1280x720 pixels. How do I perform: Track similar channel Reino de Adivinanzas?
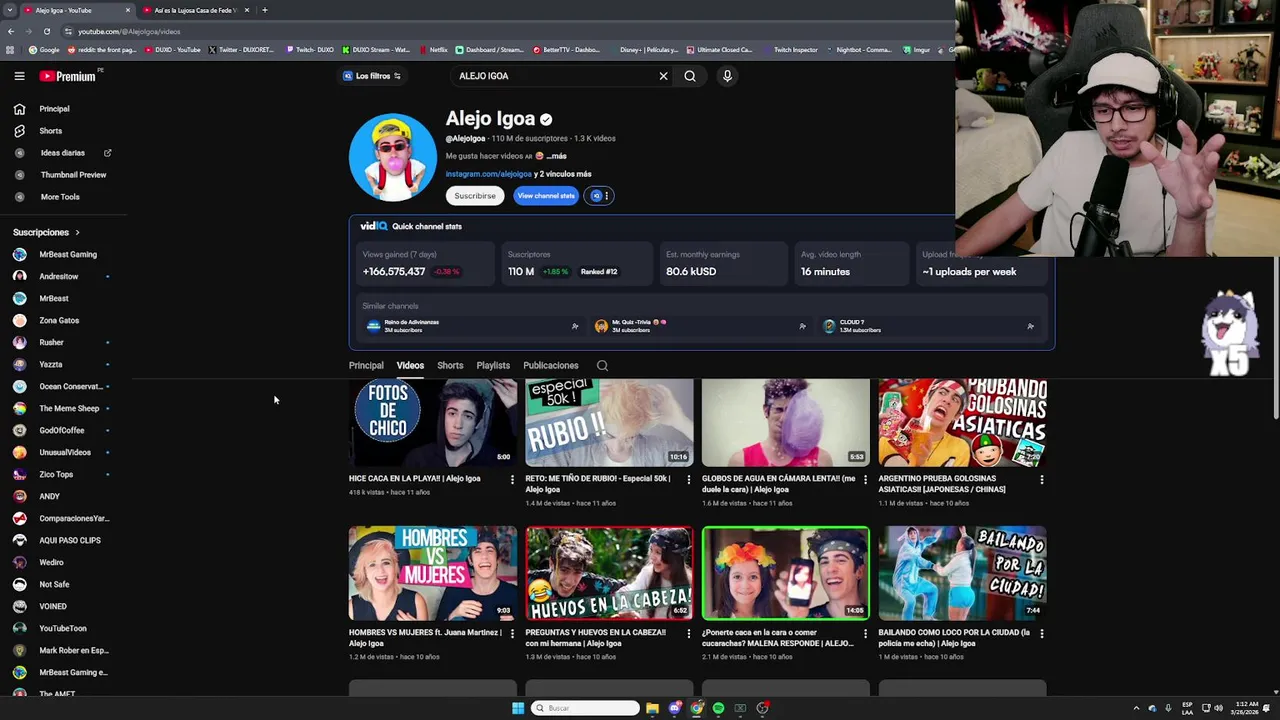pyautogui.click(x=574, y=327)
